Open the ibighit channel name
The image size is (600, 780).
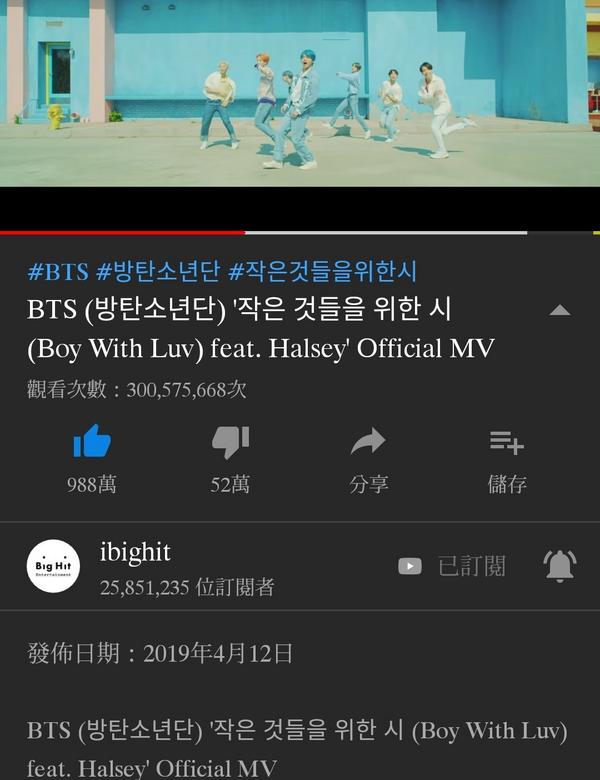135,552
